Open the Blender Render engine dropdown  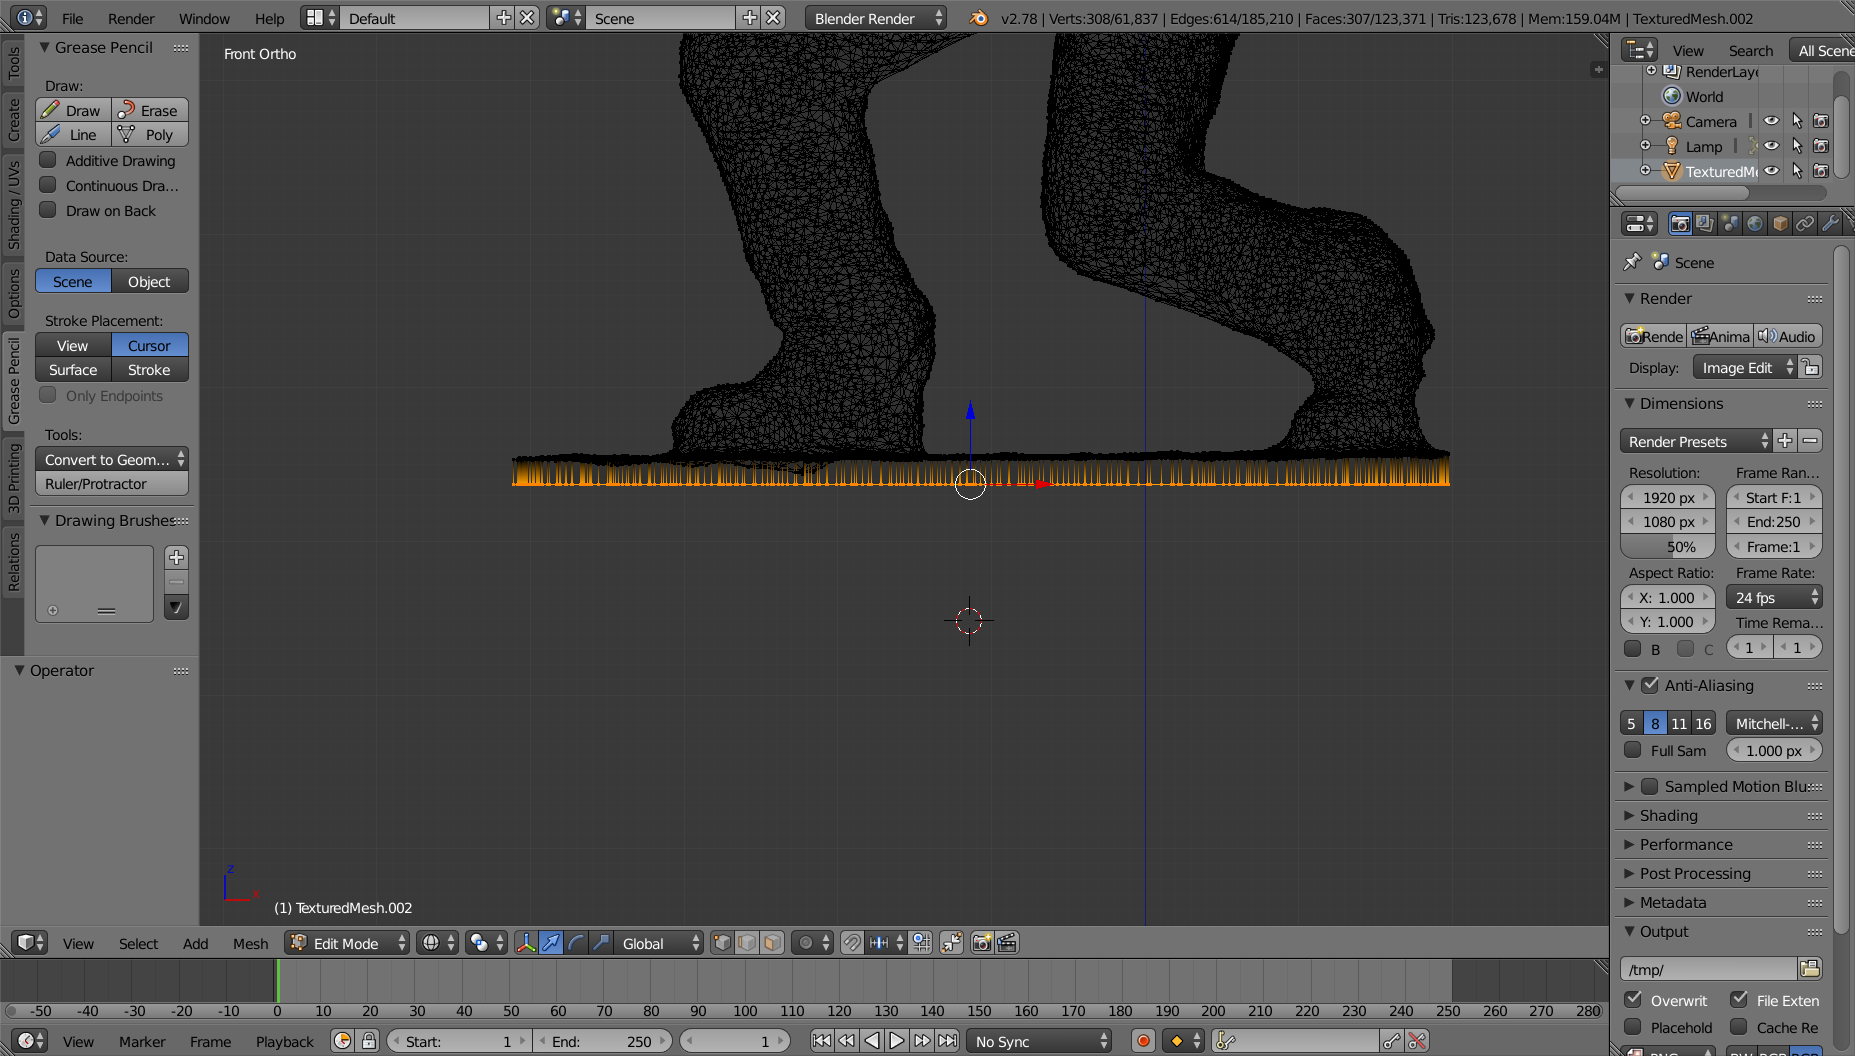pos(875,18)
